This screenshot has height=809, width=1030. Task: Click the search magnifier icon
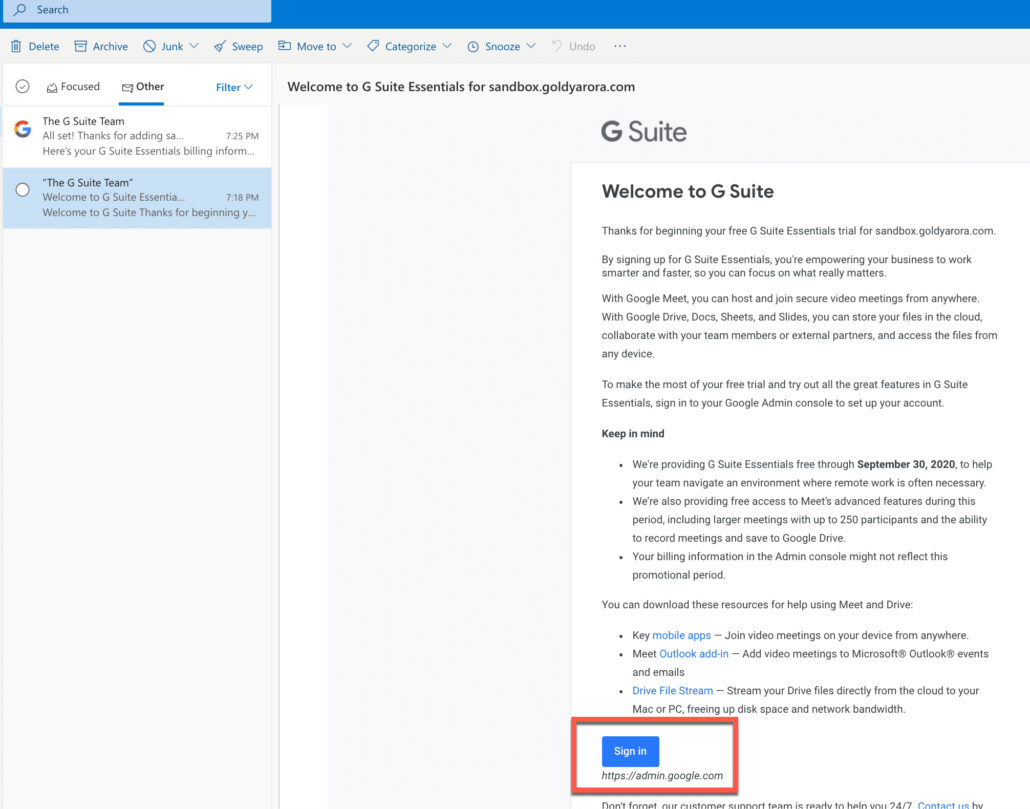tap(20, 10)
